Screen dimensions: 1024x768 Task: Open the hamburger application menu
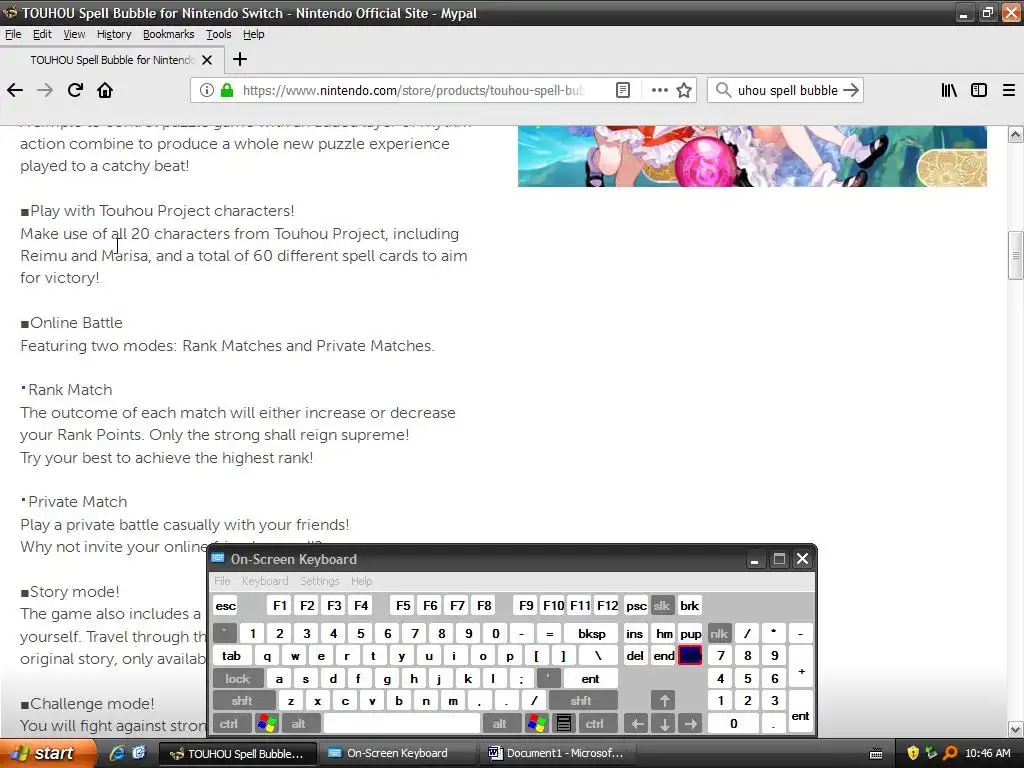1009,90
